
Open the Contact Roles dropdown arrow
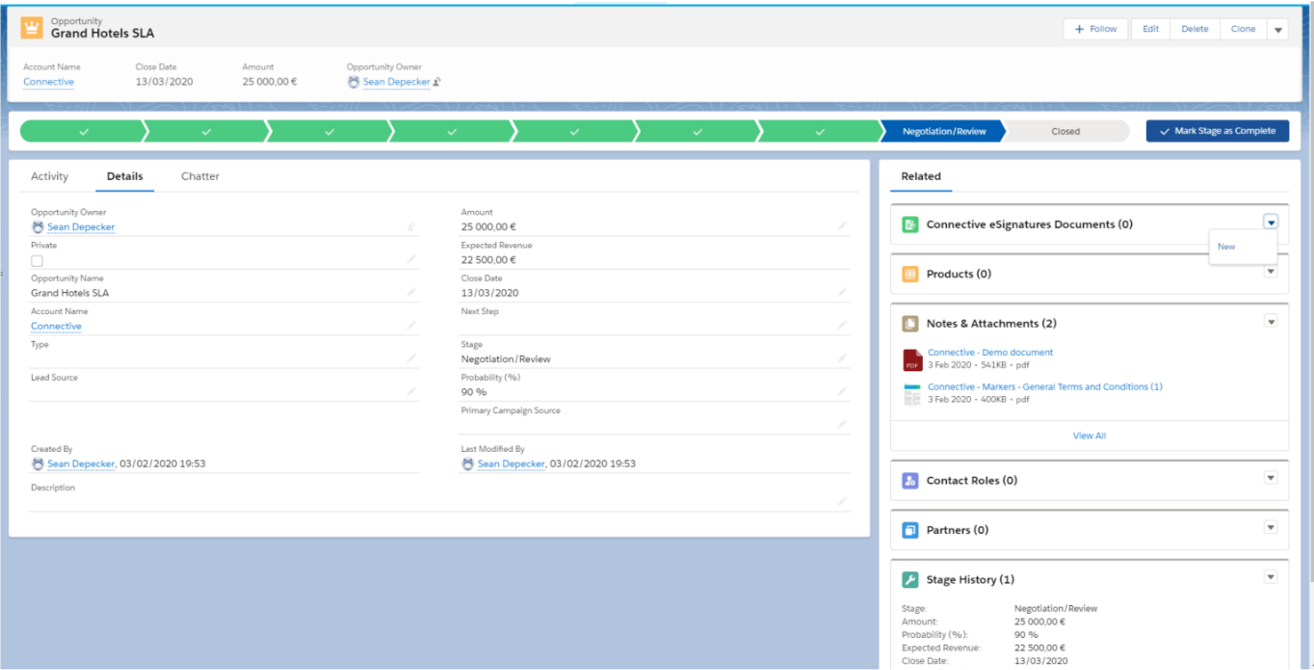pos(1271,478)
